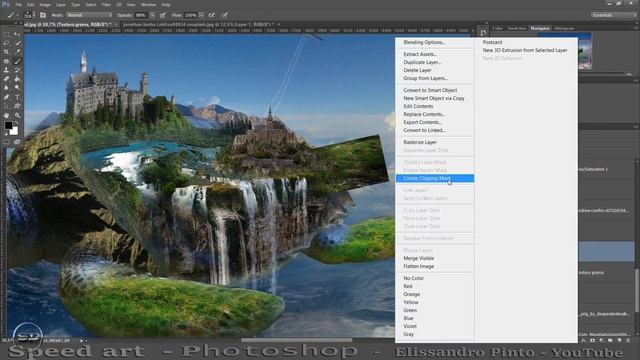The height and width of the screenshot is (360, 640).
Task: Change the screen mode button
Action: (18, 142)
